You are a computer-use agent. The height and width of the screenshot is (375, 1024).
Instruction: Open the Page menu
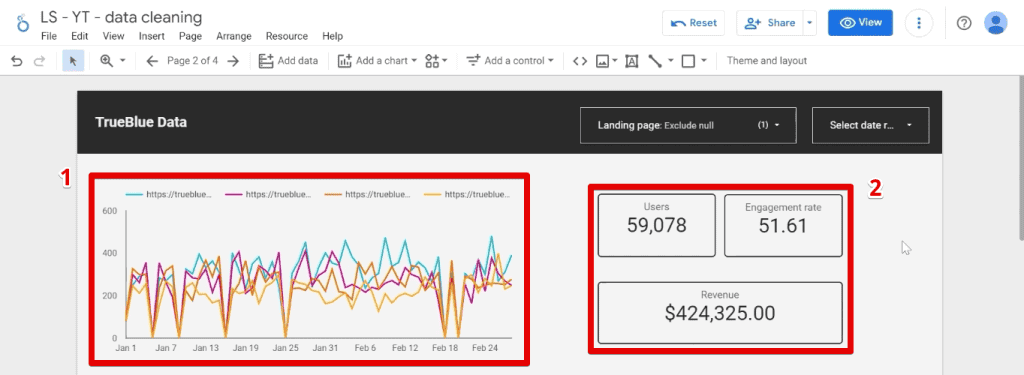(x=191, y=37)
